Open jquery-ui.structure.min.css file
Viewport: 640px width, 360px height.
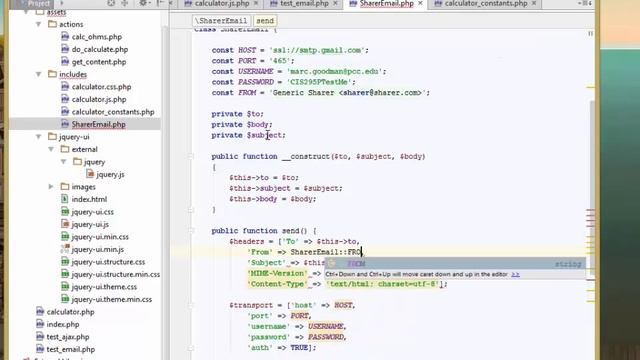[x=116, y=274]
